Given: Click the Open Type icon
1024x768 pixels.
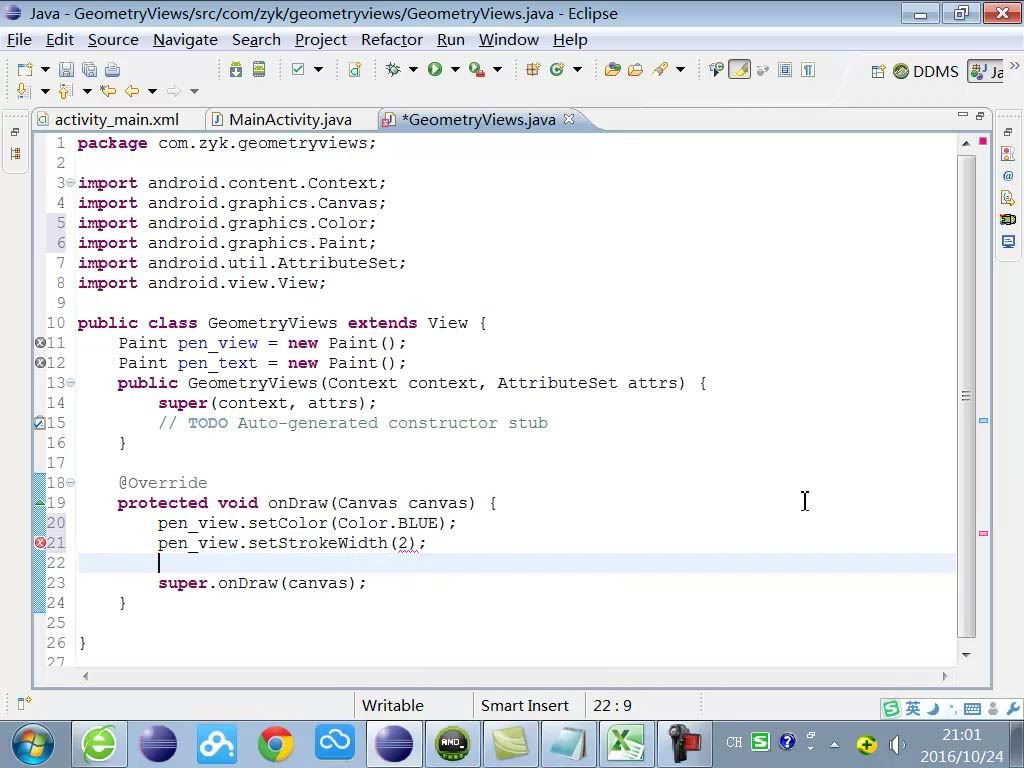Looking at the screenshot, I should (613, 69).
